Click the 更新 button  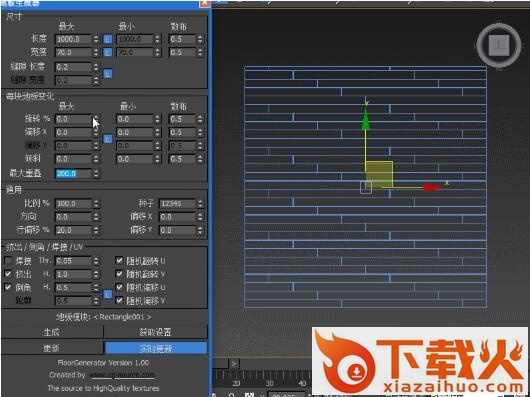click(52, 348)
